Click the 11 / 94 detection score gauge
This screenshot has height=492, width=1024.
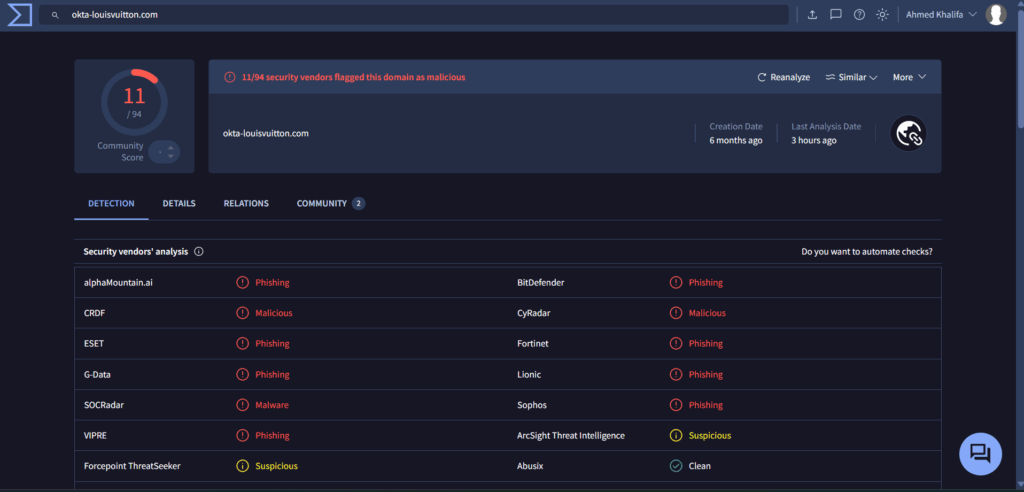(135, 102)
